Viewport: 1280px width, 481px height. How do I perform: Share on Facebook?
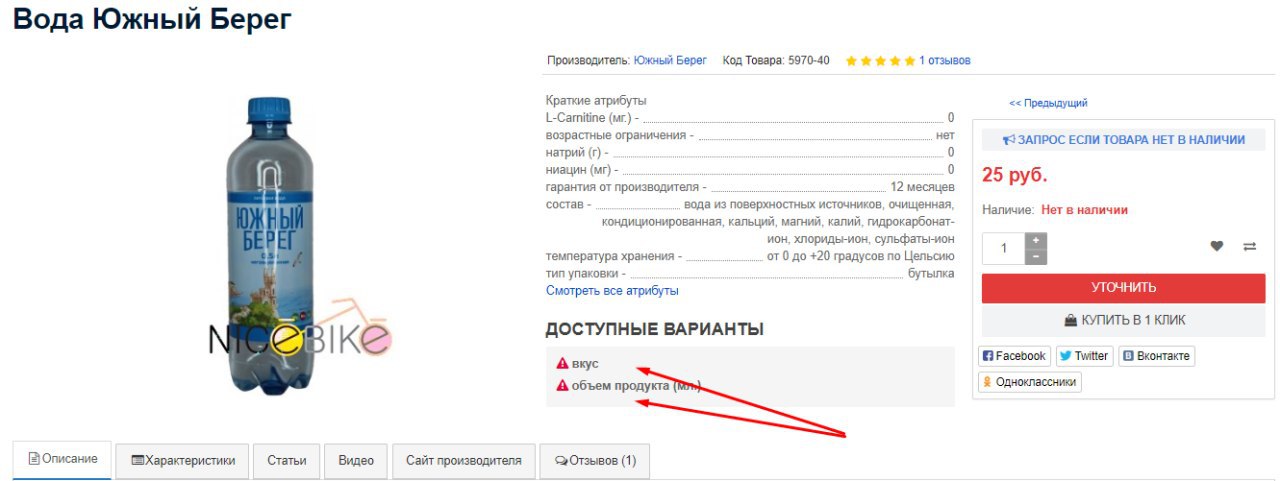tap(1014, 356)
